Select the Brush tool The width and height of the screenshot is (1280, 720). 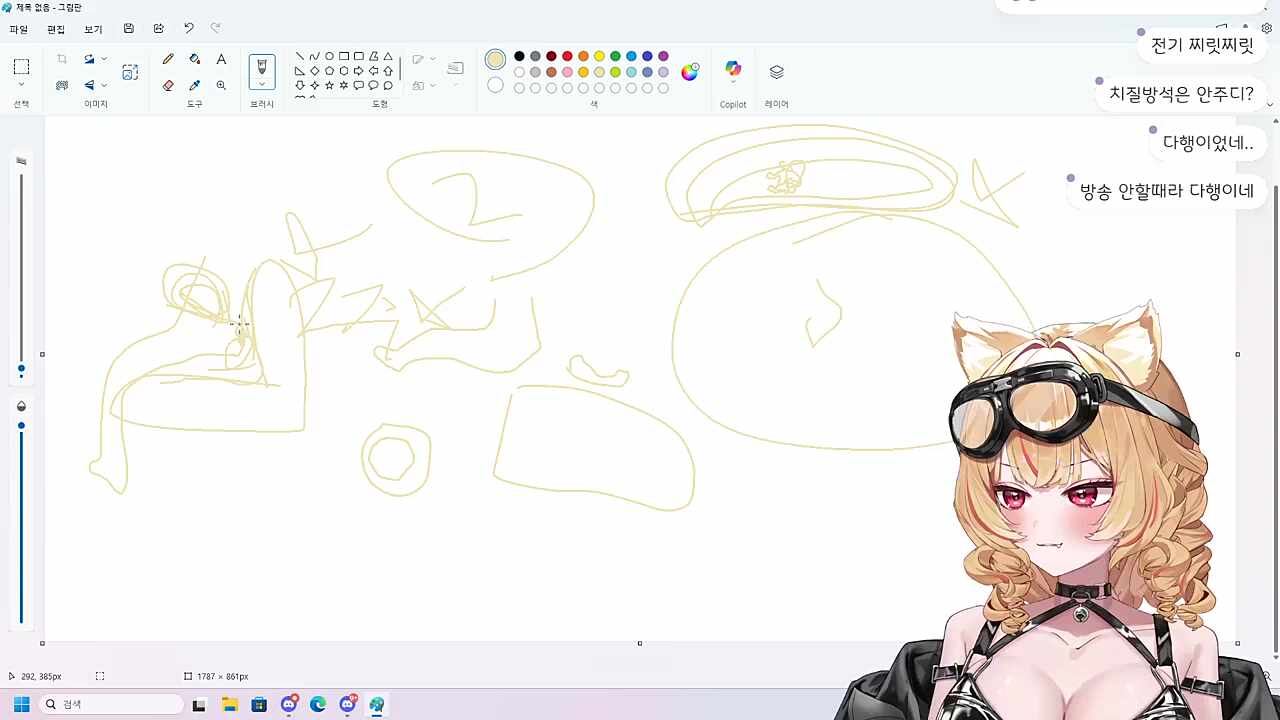pyautogui.click(x=262, y=66)
